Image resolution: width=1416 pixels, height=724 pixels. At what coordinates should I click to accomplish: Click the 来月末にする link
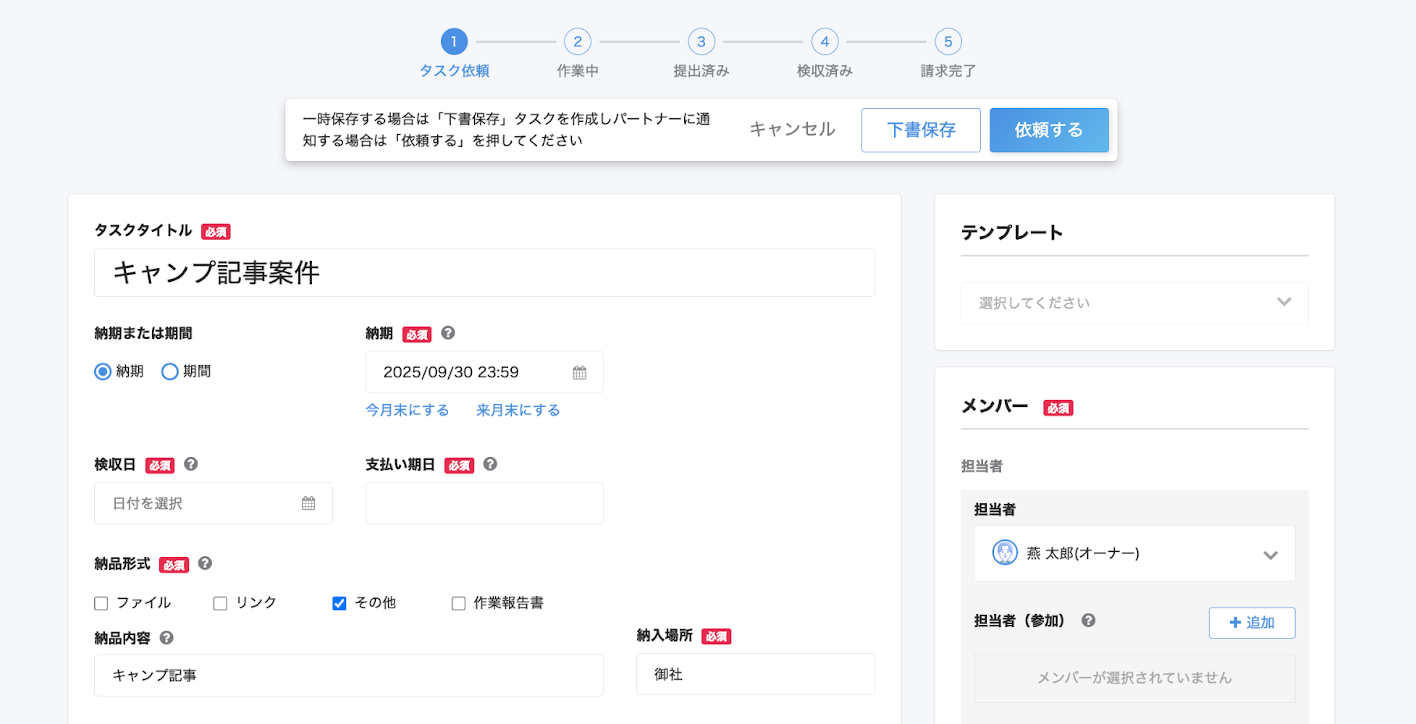[518, 410]
